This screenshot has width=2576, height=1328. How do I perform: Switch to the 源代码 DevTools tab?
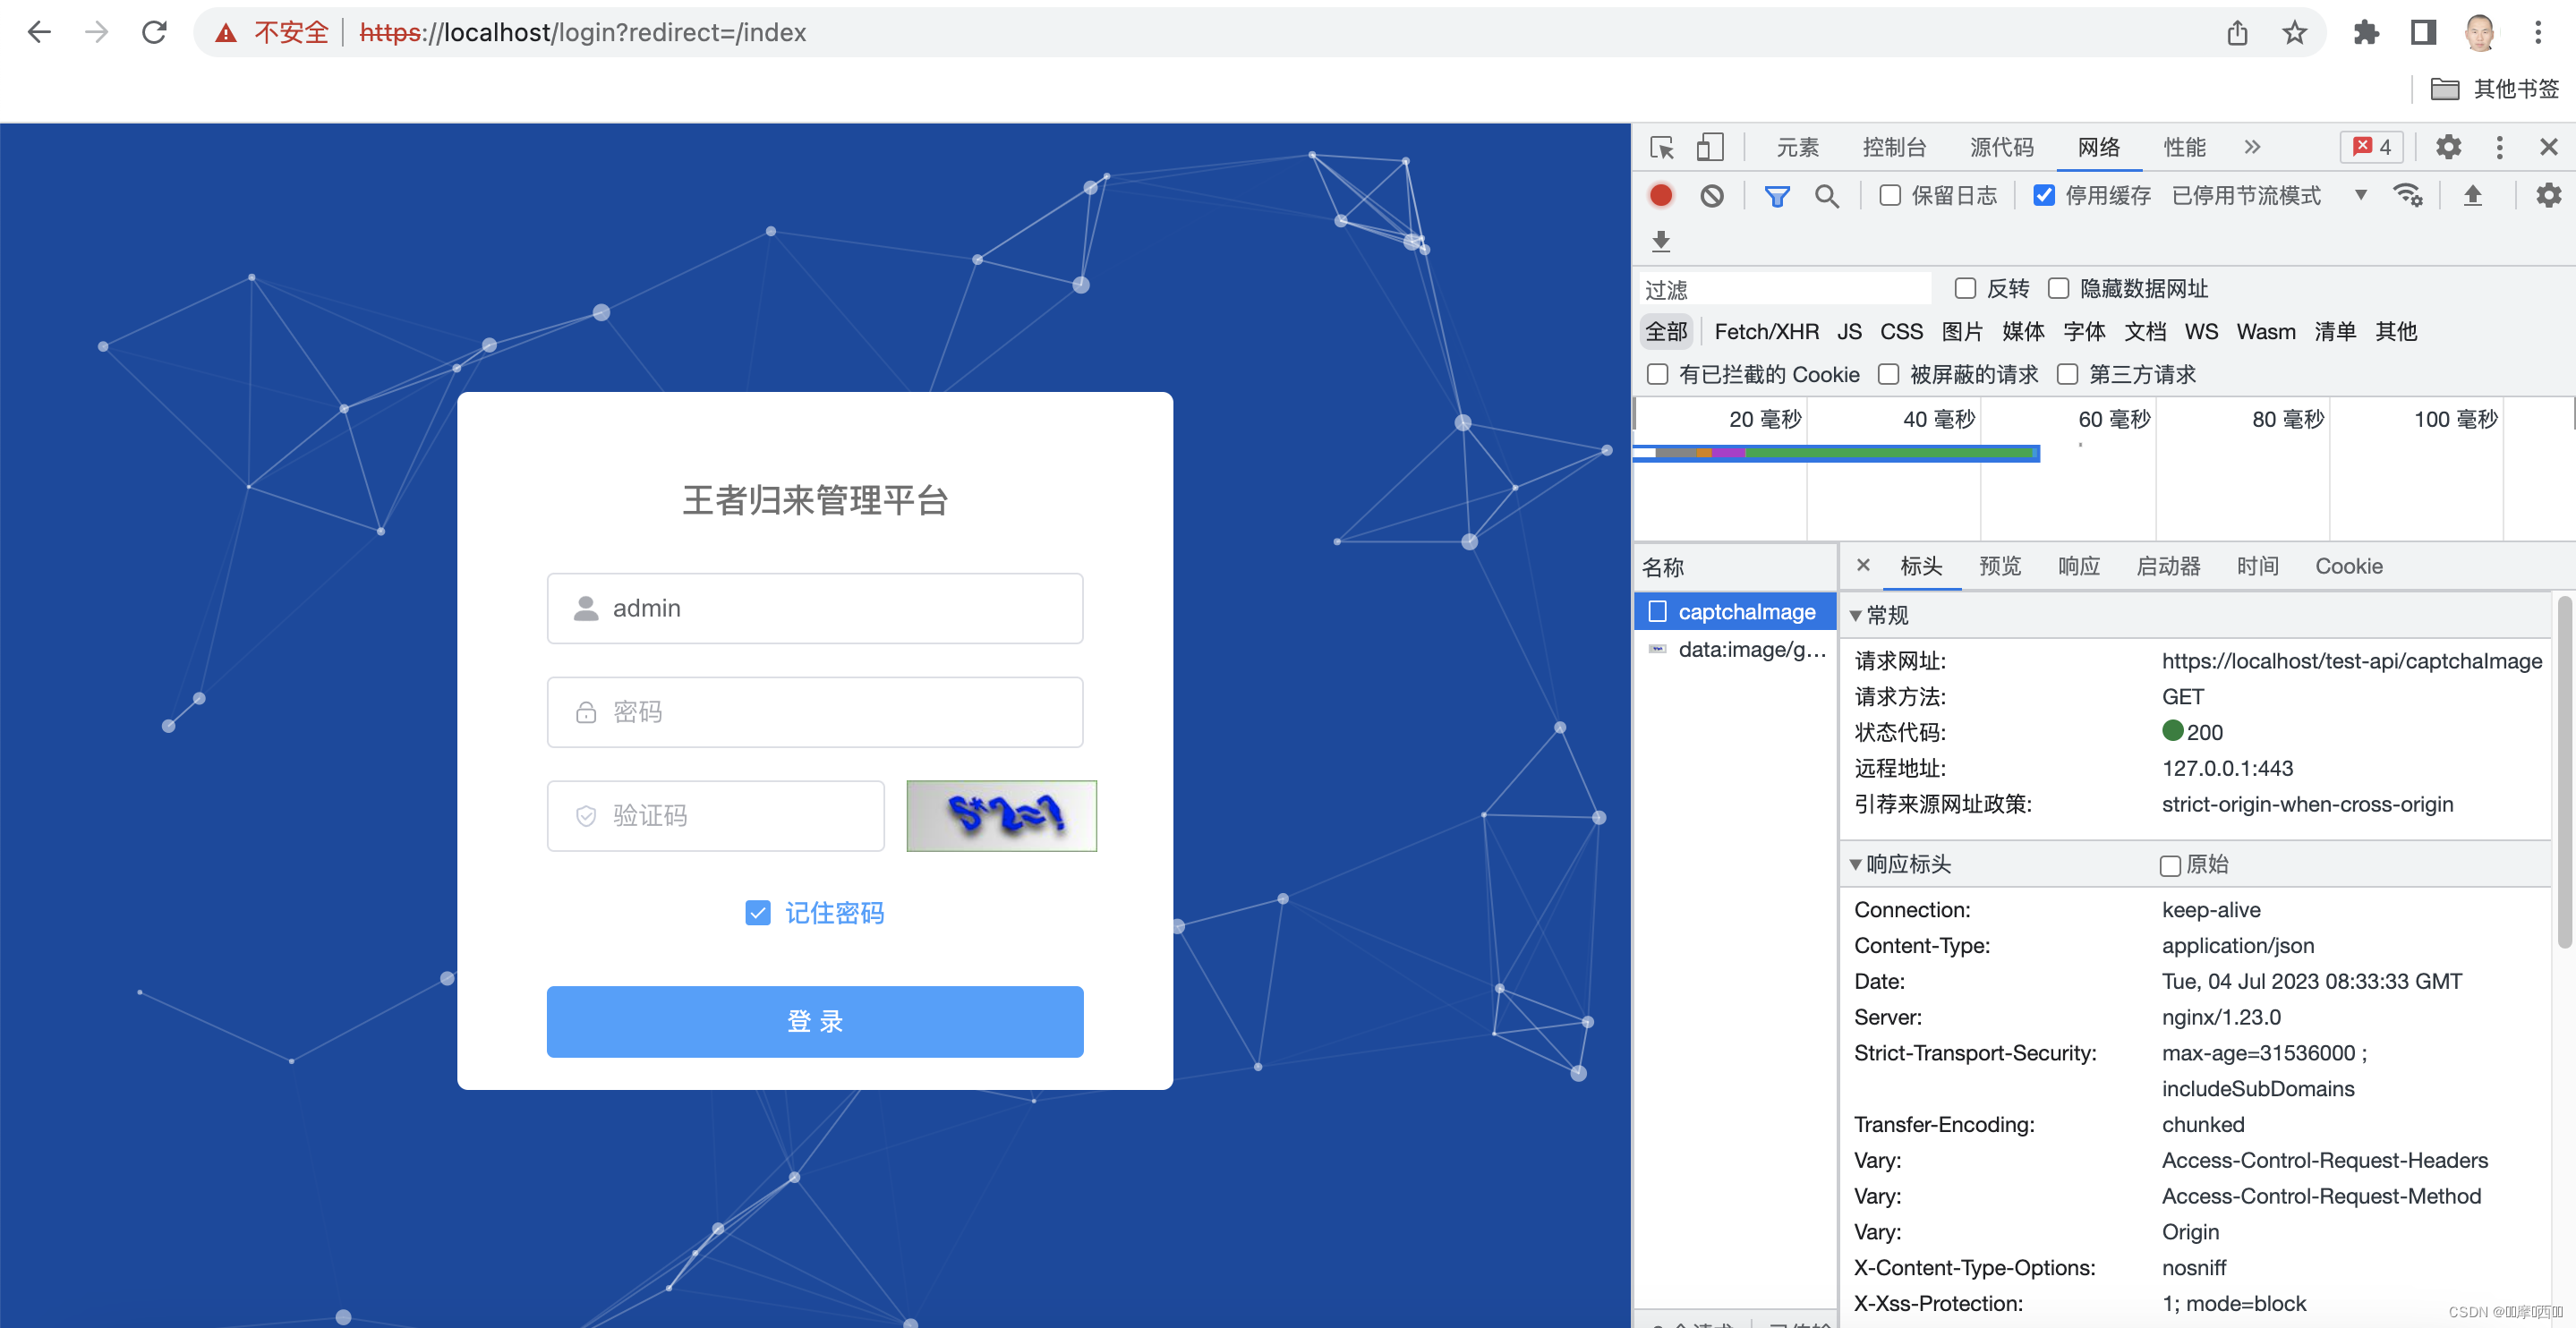pos(2001,147)
